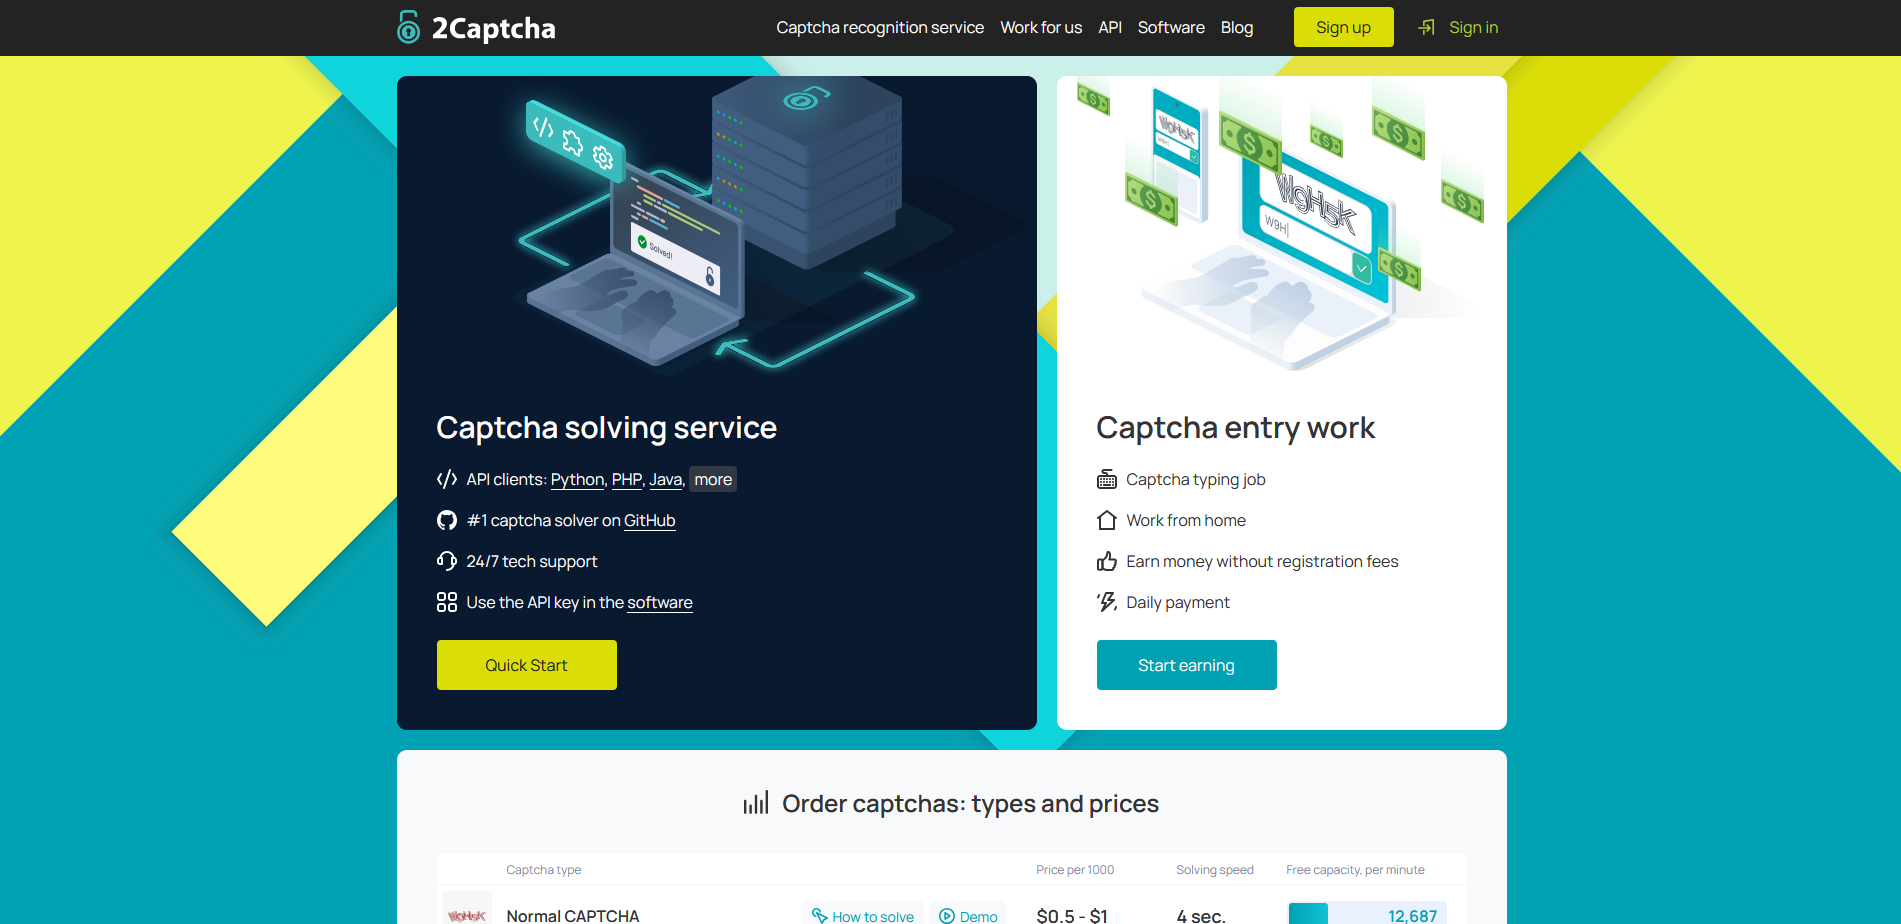Switch to the Blog section
The height and width of the screenshot is (924, 1901).
[1236, 27]
